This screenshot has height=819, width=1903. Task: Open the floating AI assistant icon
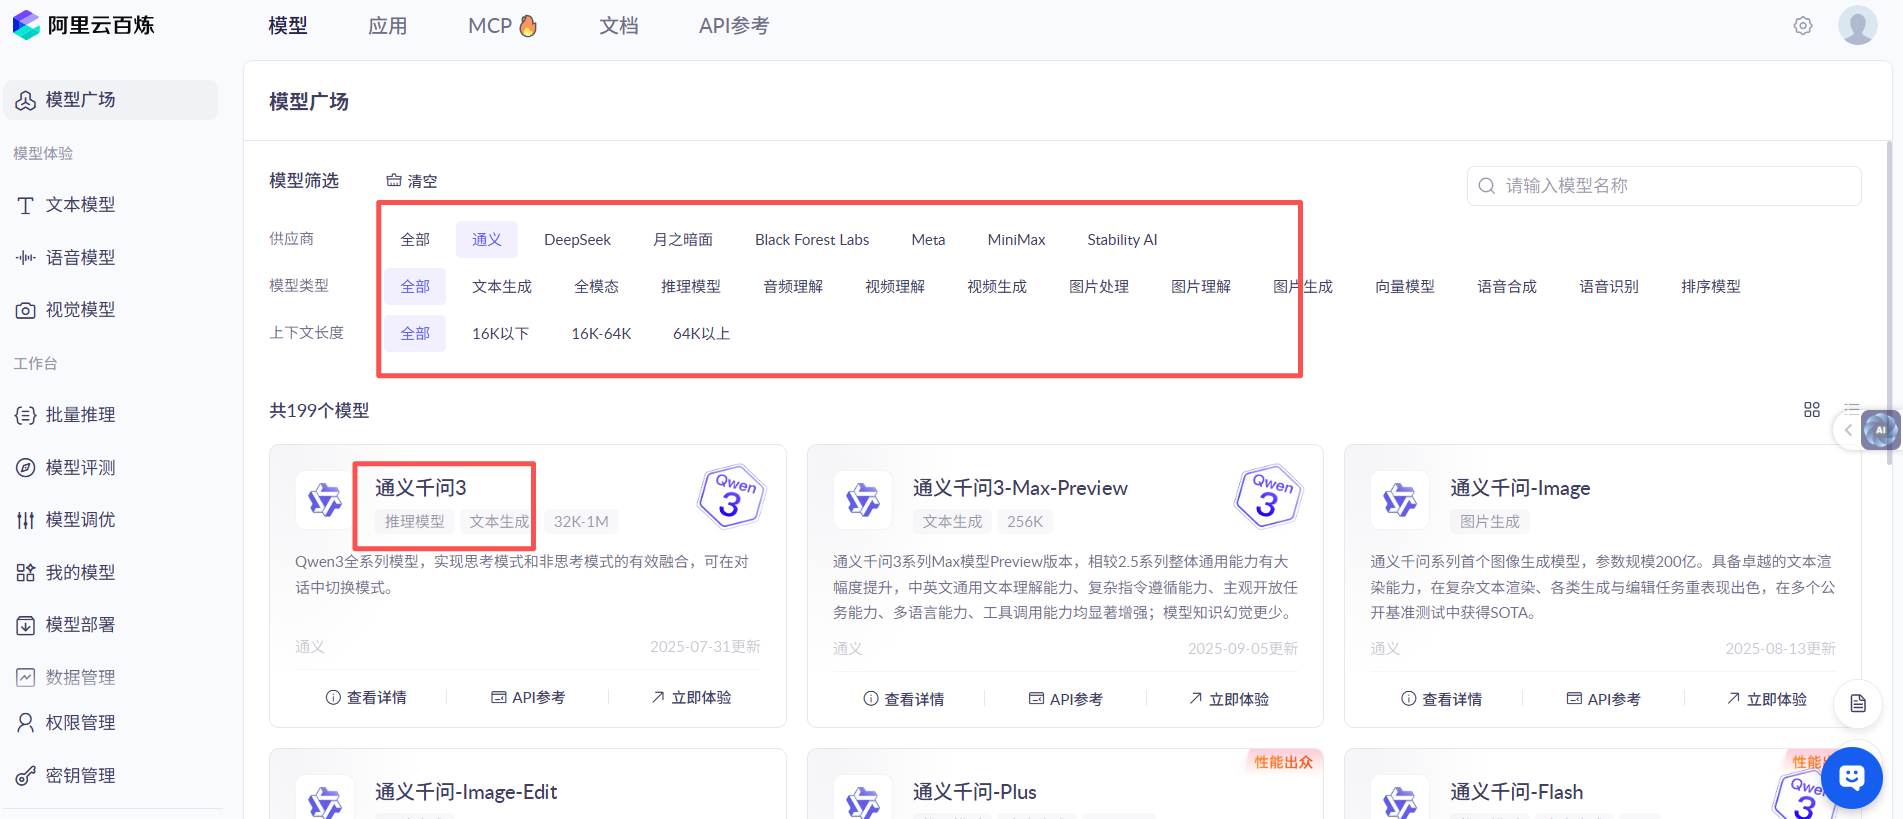[1881, 430]
